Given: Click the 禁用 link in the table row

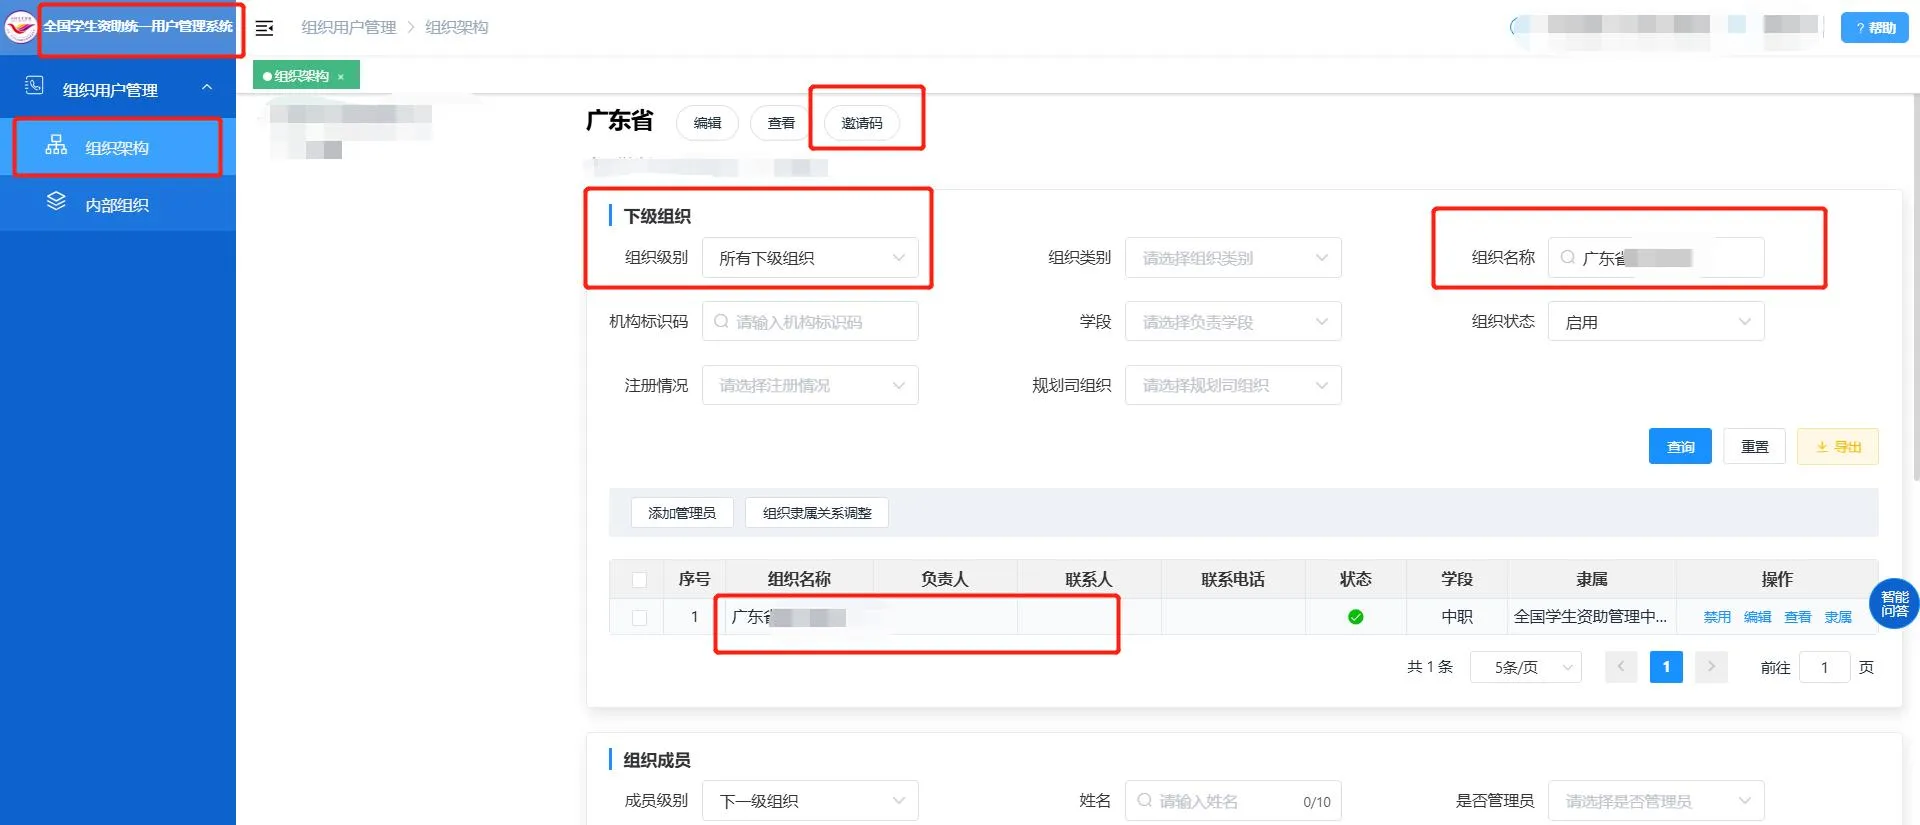Looking at the screenshot, I should (x=1717, y=617).
